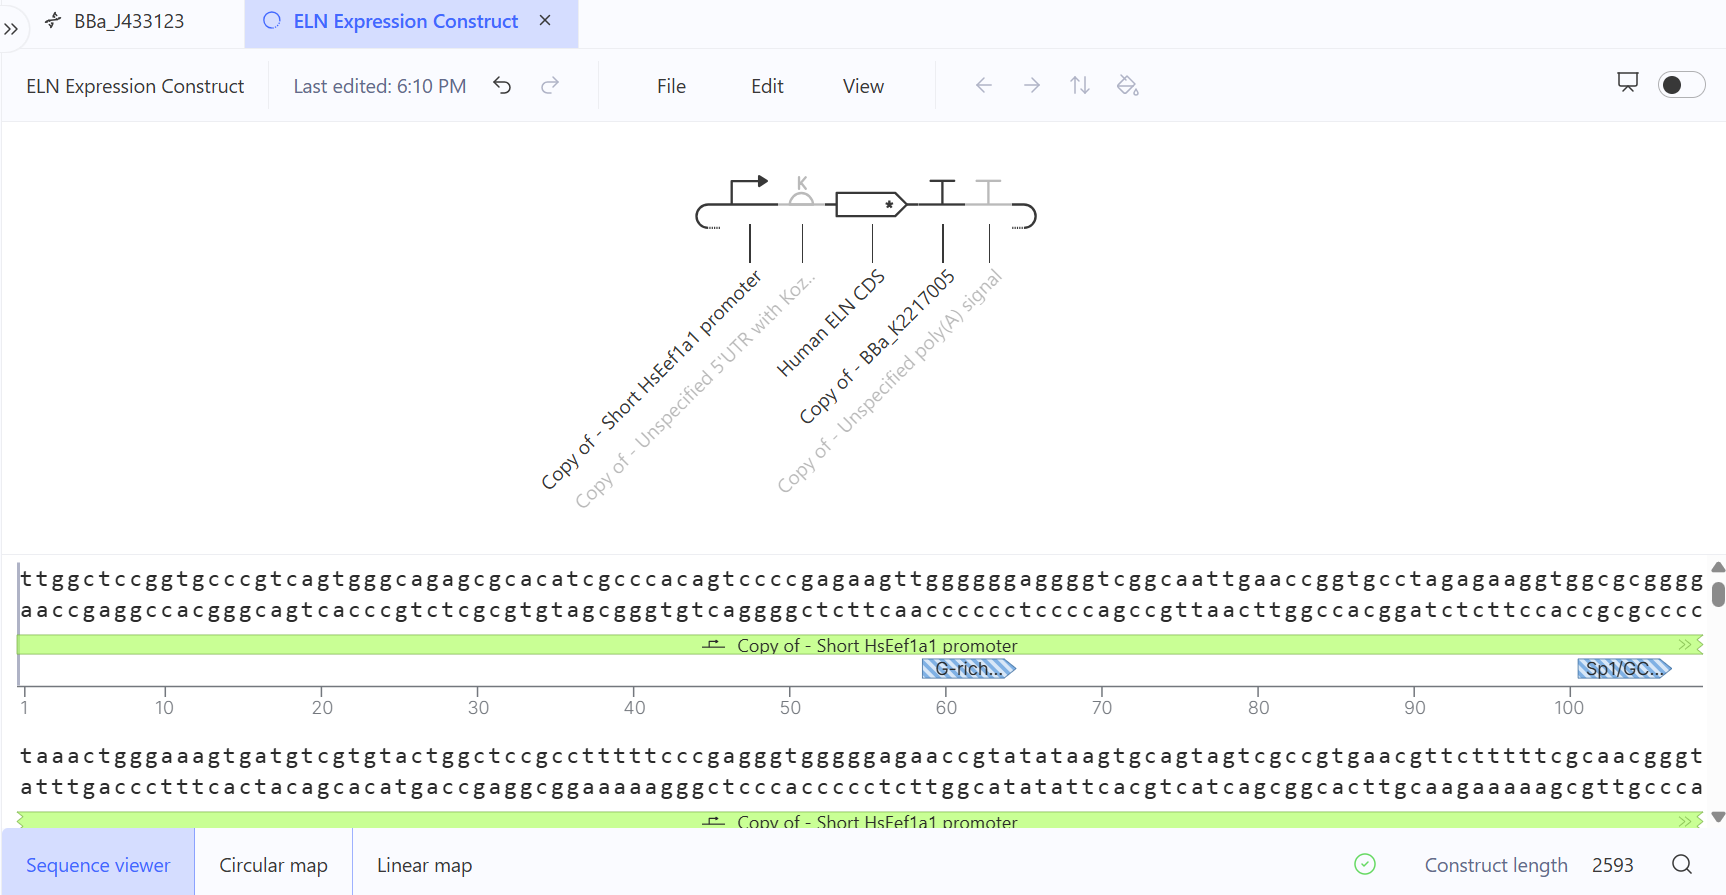
Task: Click the right arrow navigation icon
Action: tap(1032, 86)
